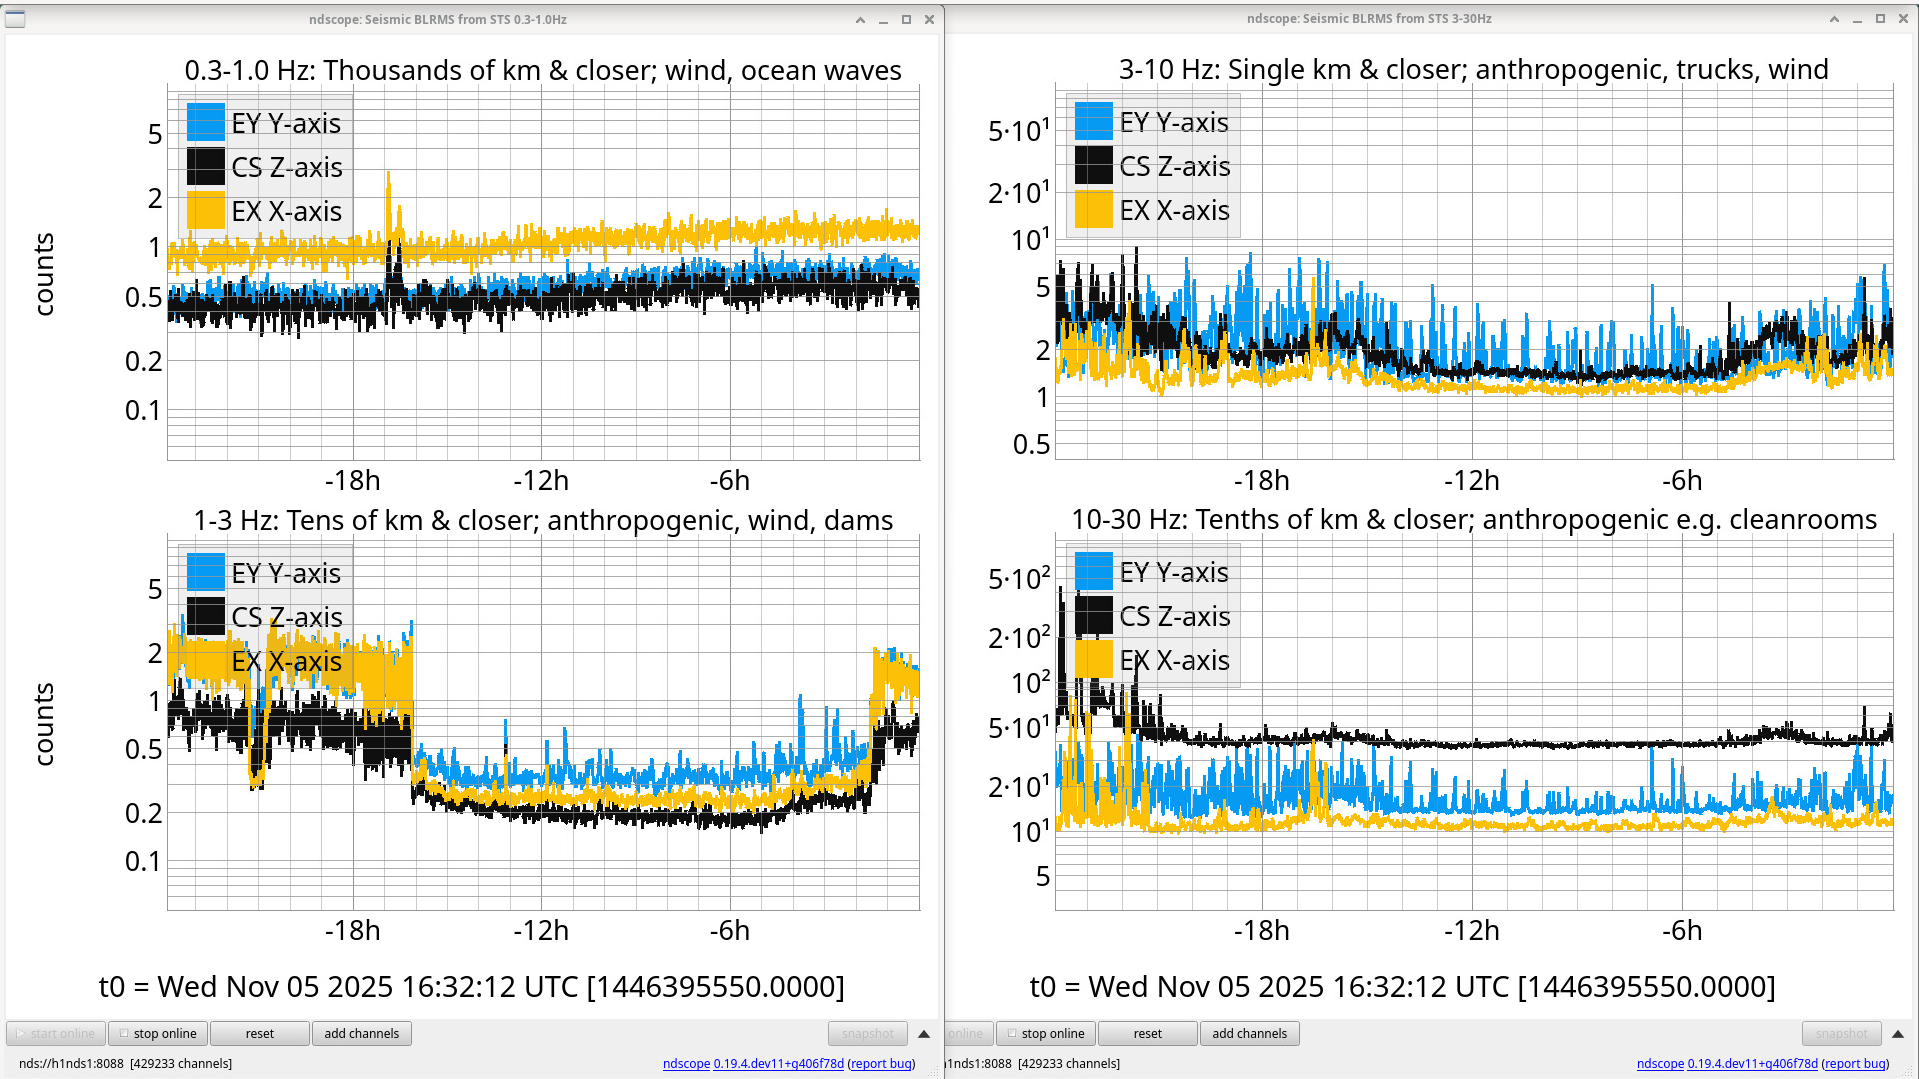Maximize the Seismic BLRMS 3-30Hz window

point(1880,20)
